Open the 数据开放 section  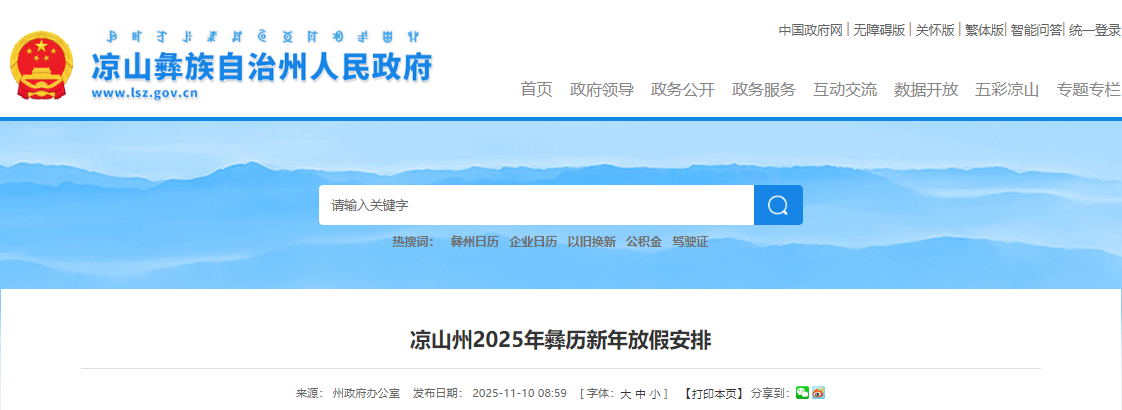pos(925,90)
